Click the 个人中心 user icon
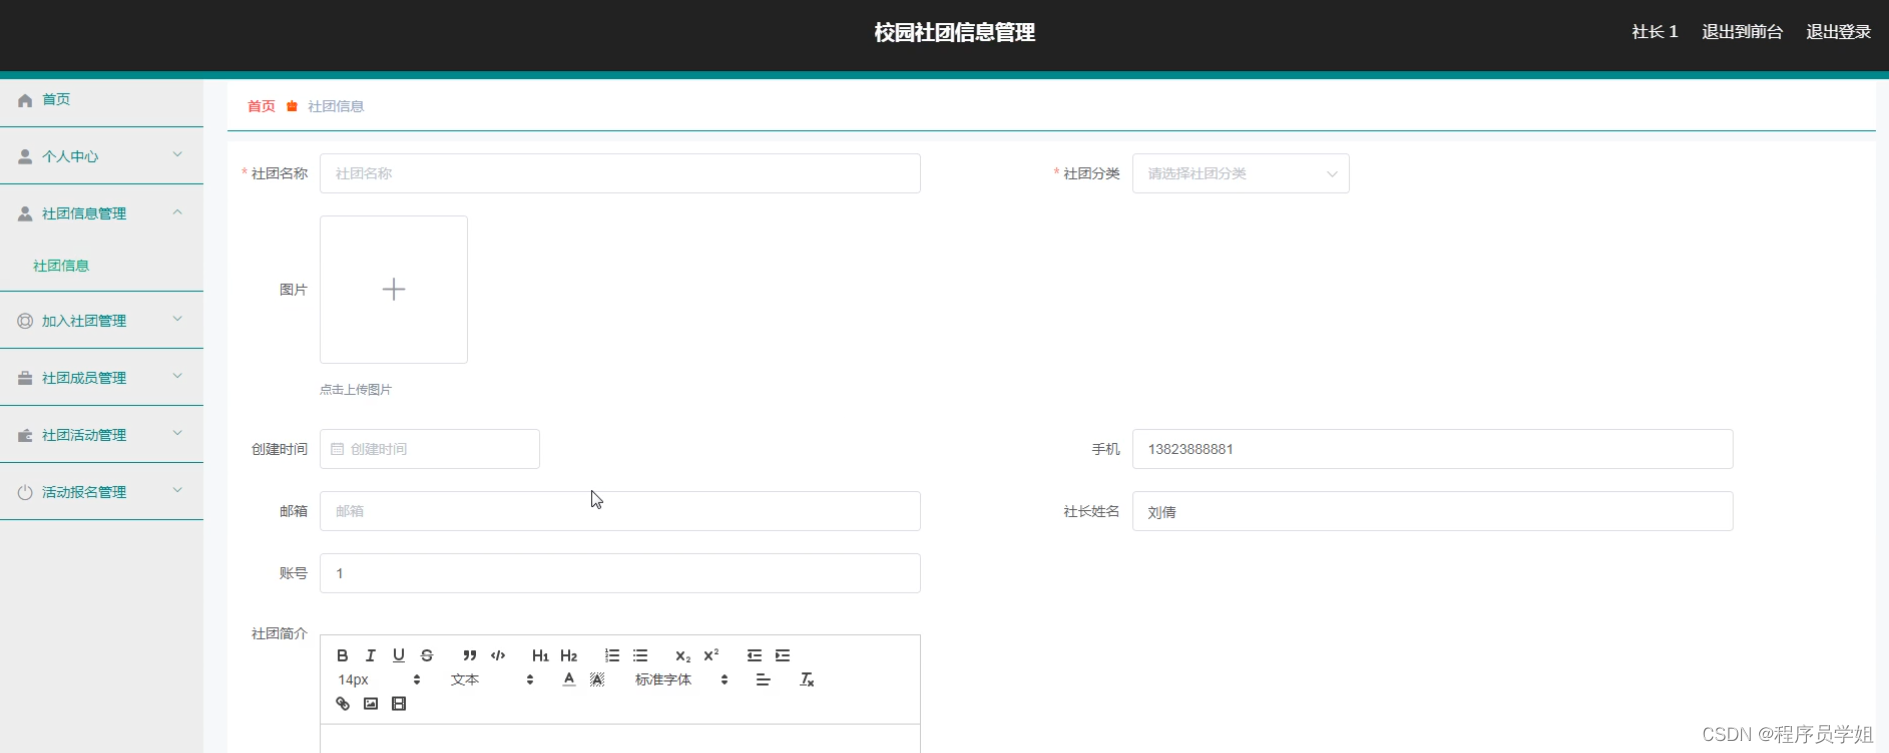Viewport: 1889px width, 753px height. tap(25, 157)
